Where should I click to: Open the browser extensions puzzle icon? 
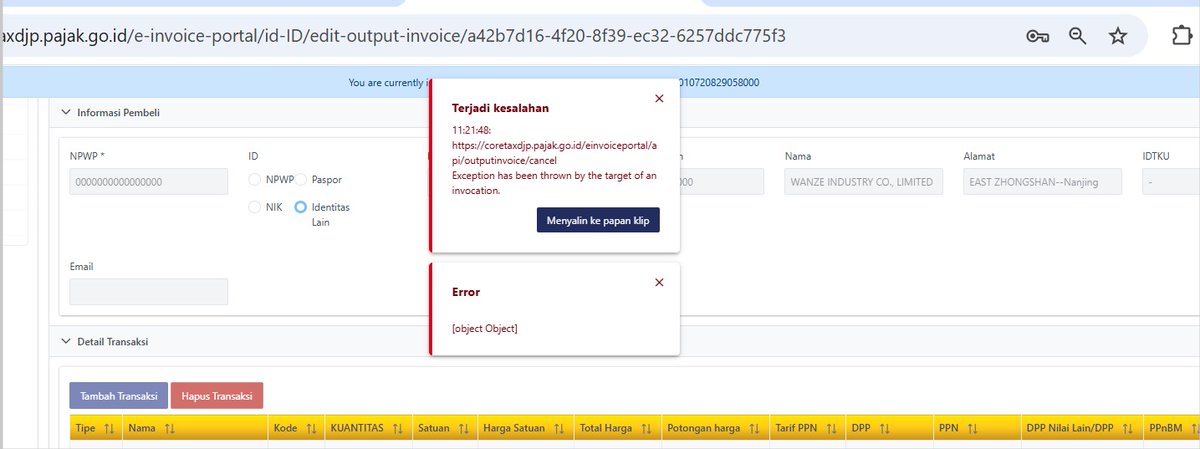coord(1180,36)
